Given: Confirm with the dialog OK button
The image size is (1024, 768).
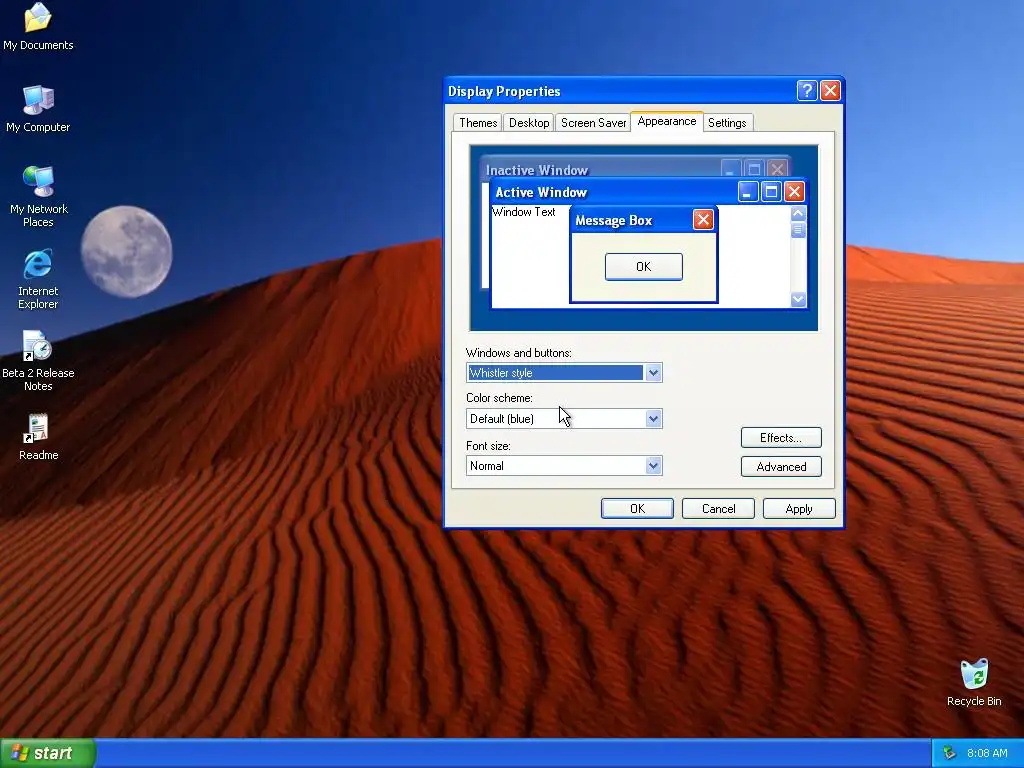Looking at the screenshot, I should point(637,509).
